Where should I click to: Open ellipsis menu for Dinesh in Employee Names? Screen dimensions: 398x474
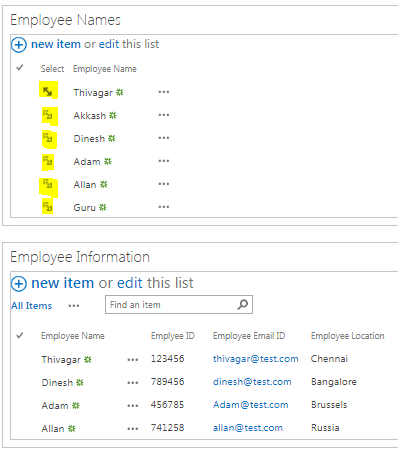point(164,138)
